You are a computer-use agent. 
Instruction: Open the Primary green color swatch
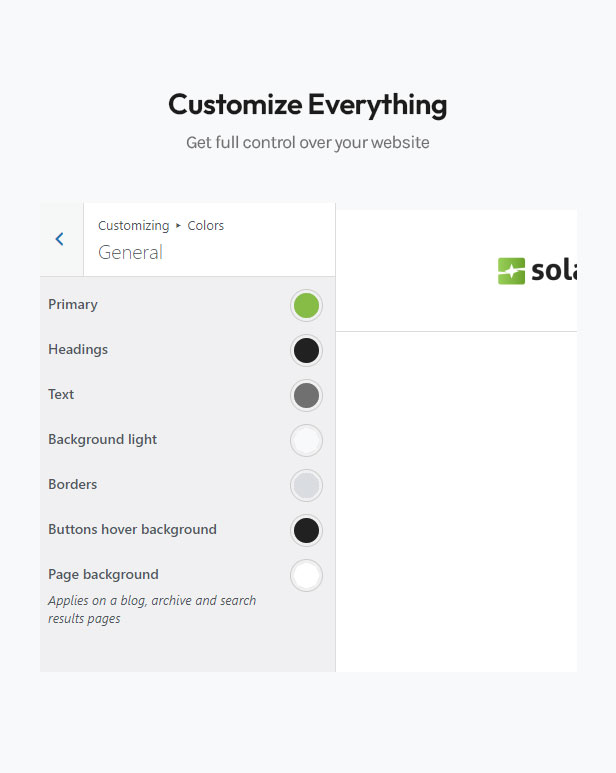point(306,305)
